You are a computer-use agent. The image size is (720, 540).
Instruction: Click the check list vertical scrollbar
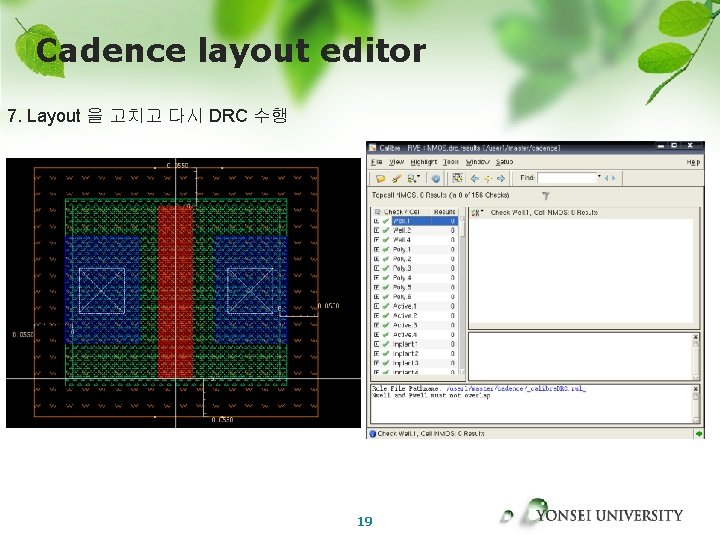coord(462,294)
